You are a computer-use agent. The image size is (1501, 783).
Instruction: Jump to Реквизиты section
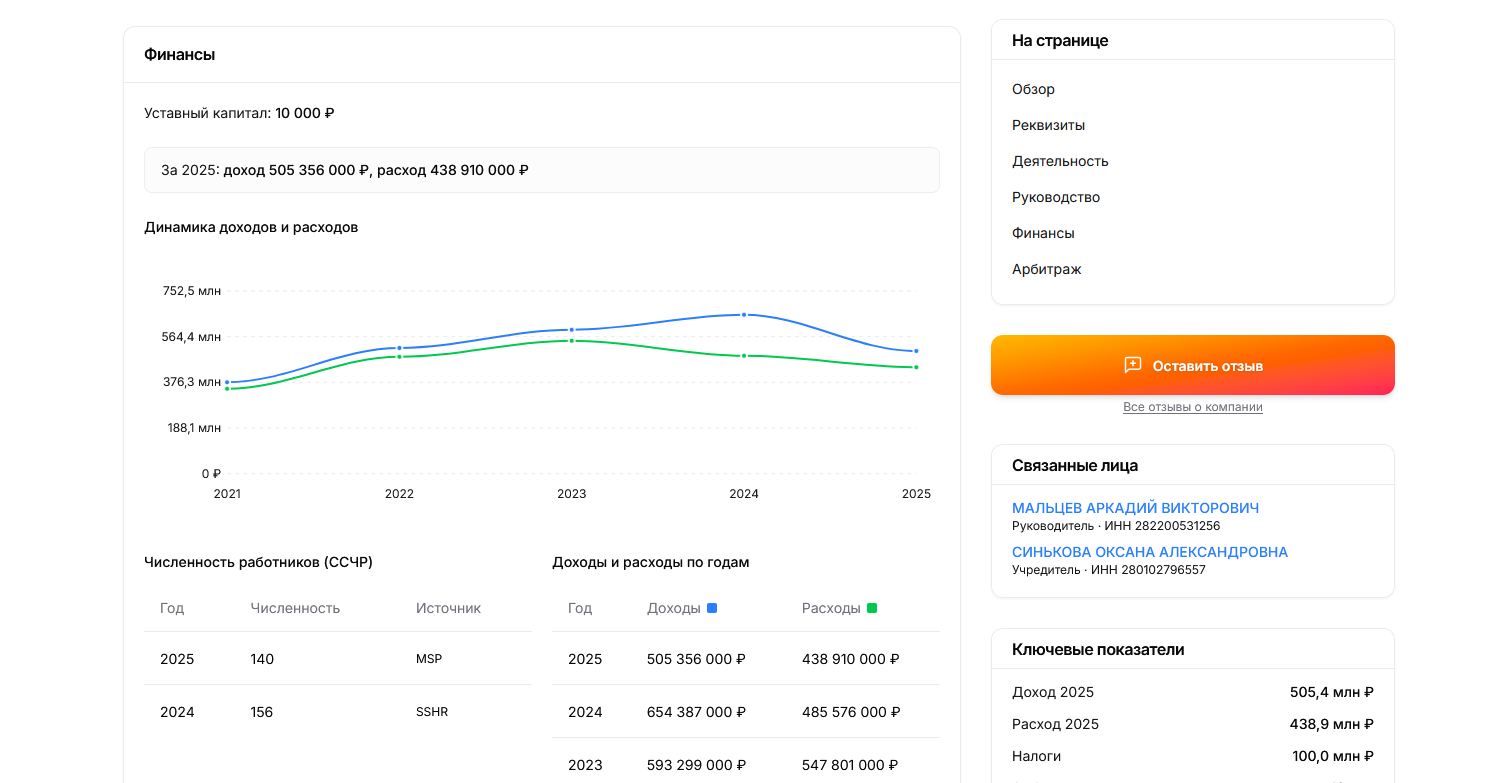click(1048, 125)
